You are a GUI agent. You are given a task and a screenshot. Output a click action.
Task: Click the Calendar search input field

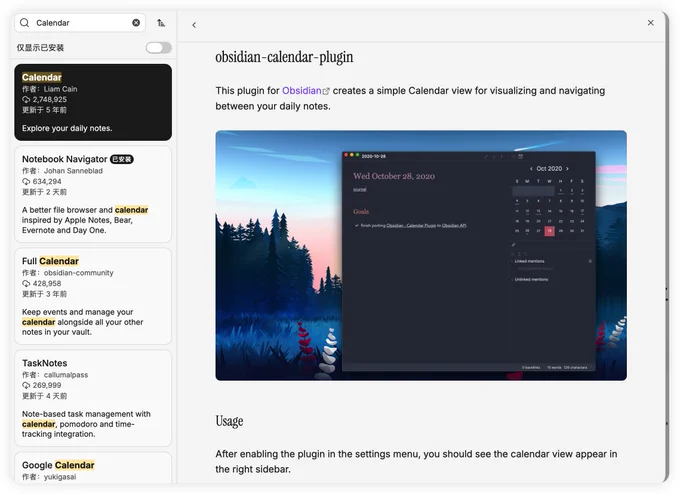tap(80, 23)
